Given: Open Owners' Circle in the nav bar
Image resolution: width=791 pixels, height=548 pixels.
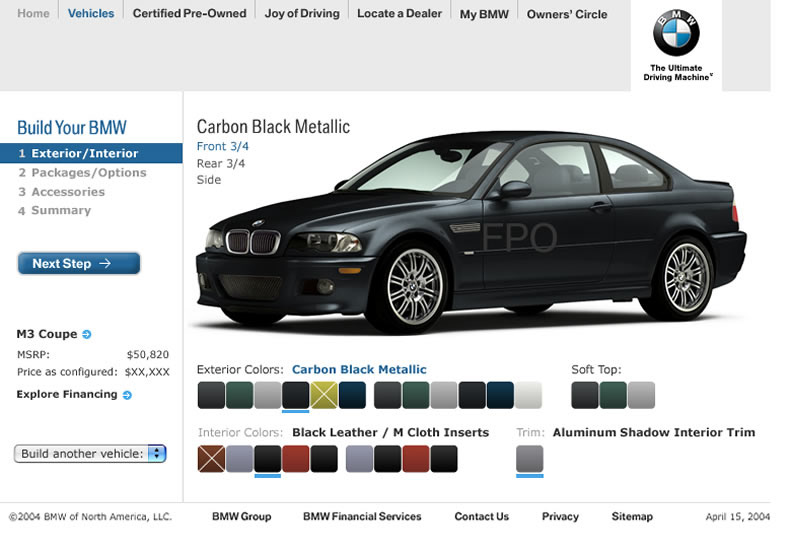Looking at the screenshot, I should [567, 14].
